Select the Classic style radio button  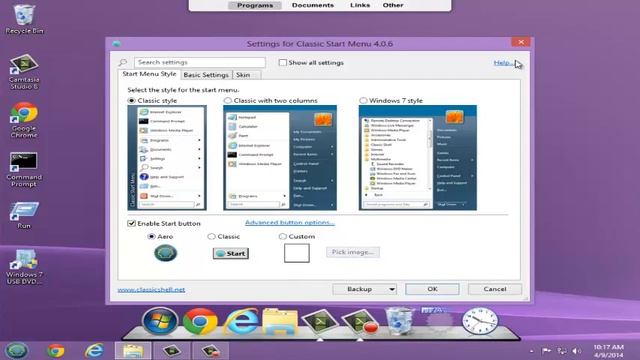(x=131, y=100)
